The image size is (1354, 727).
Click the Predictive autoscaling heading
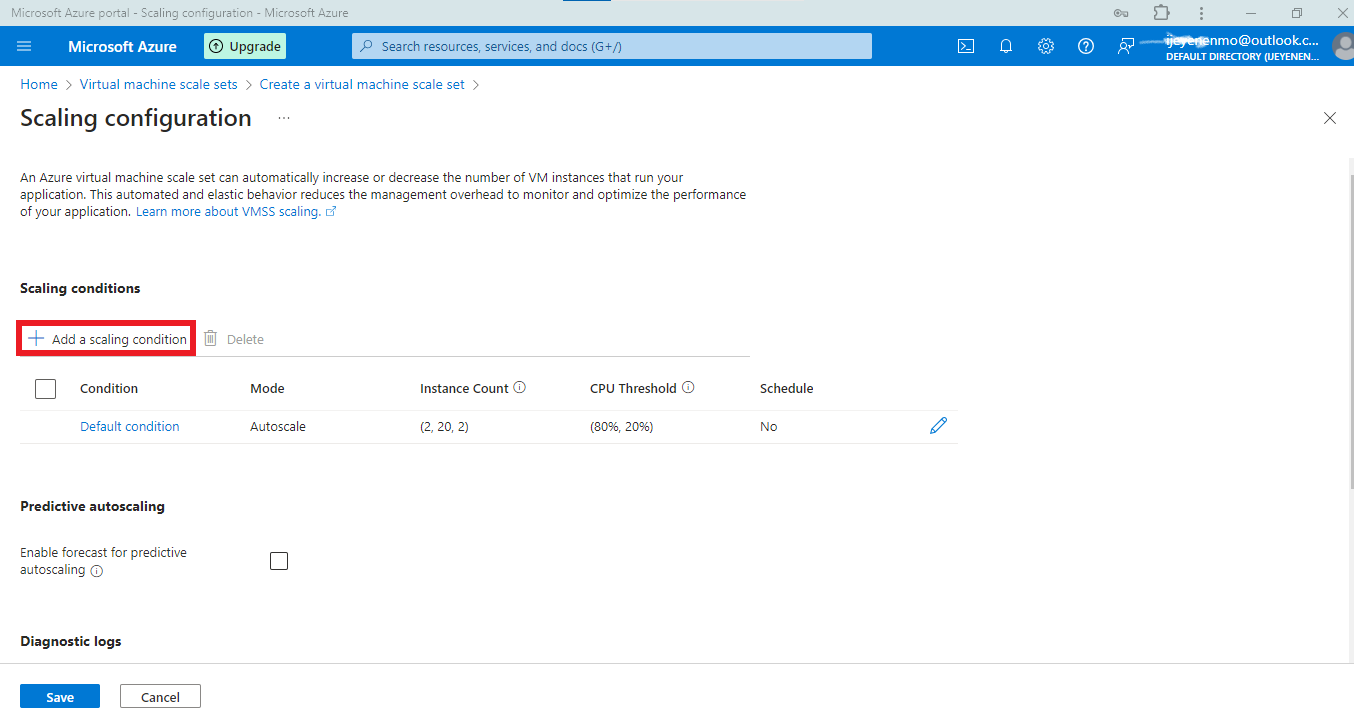pyautogui.click(x=92, y=506)
